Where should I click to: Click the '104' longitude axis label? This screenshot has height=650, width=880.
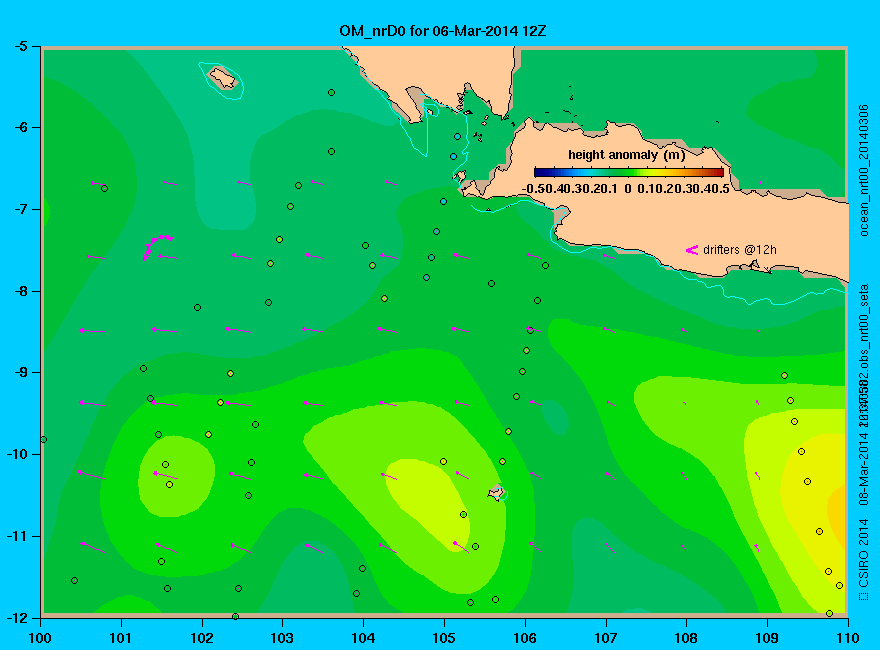(363, 638)
